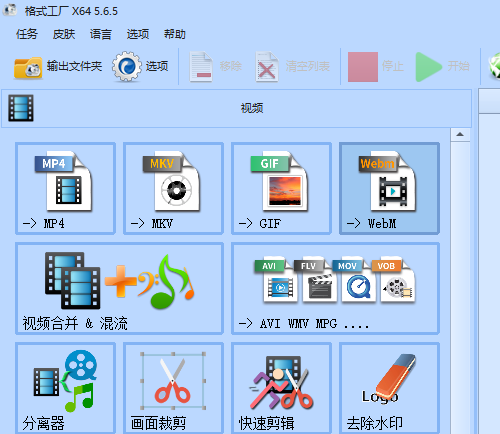
Task: Open 视频合并 & 混流 tool
Action: (119, 288)
